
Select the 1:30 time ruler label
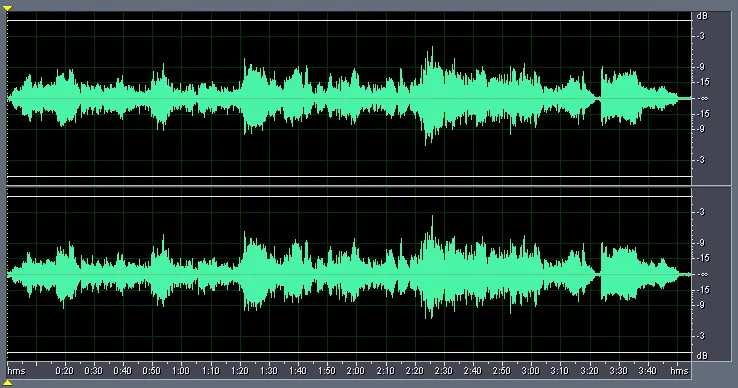[x=269, y=371]
